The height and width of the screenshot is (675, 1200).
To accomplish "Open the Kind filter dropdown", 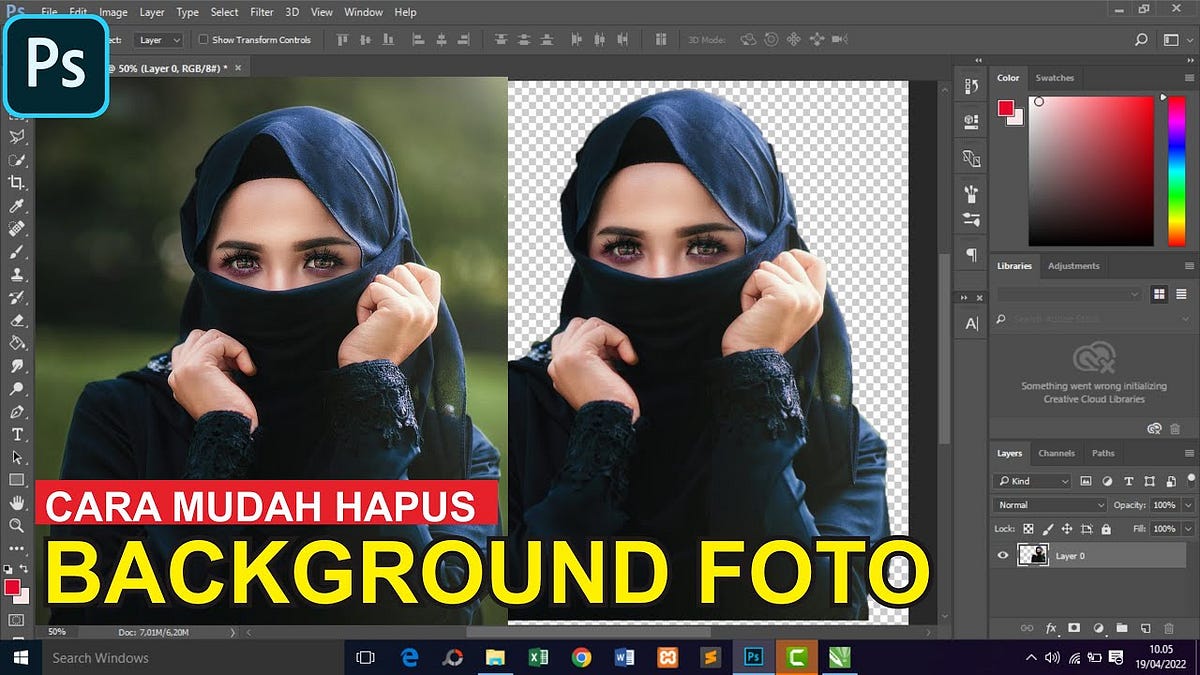I will pyautogui.click(x=1032, y=481).
